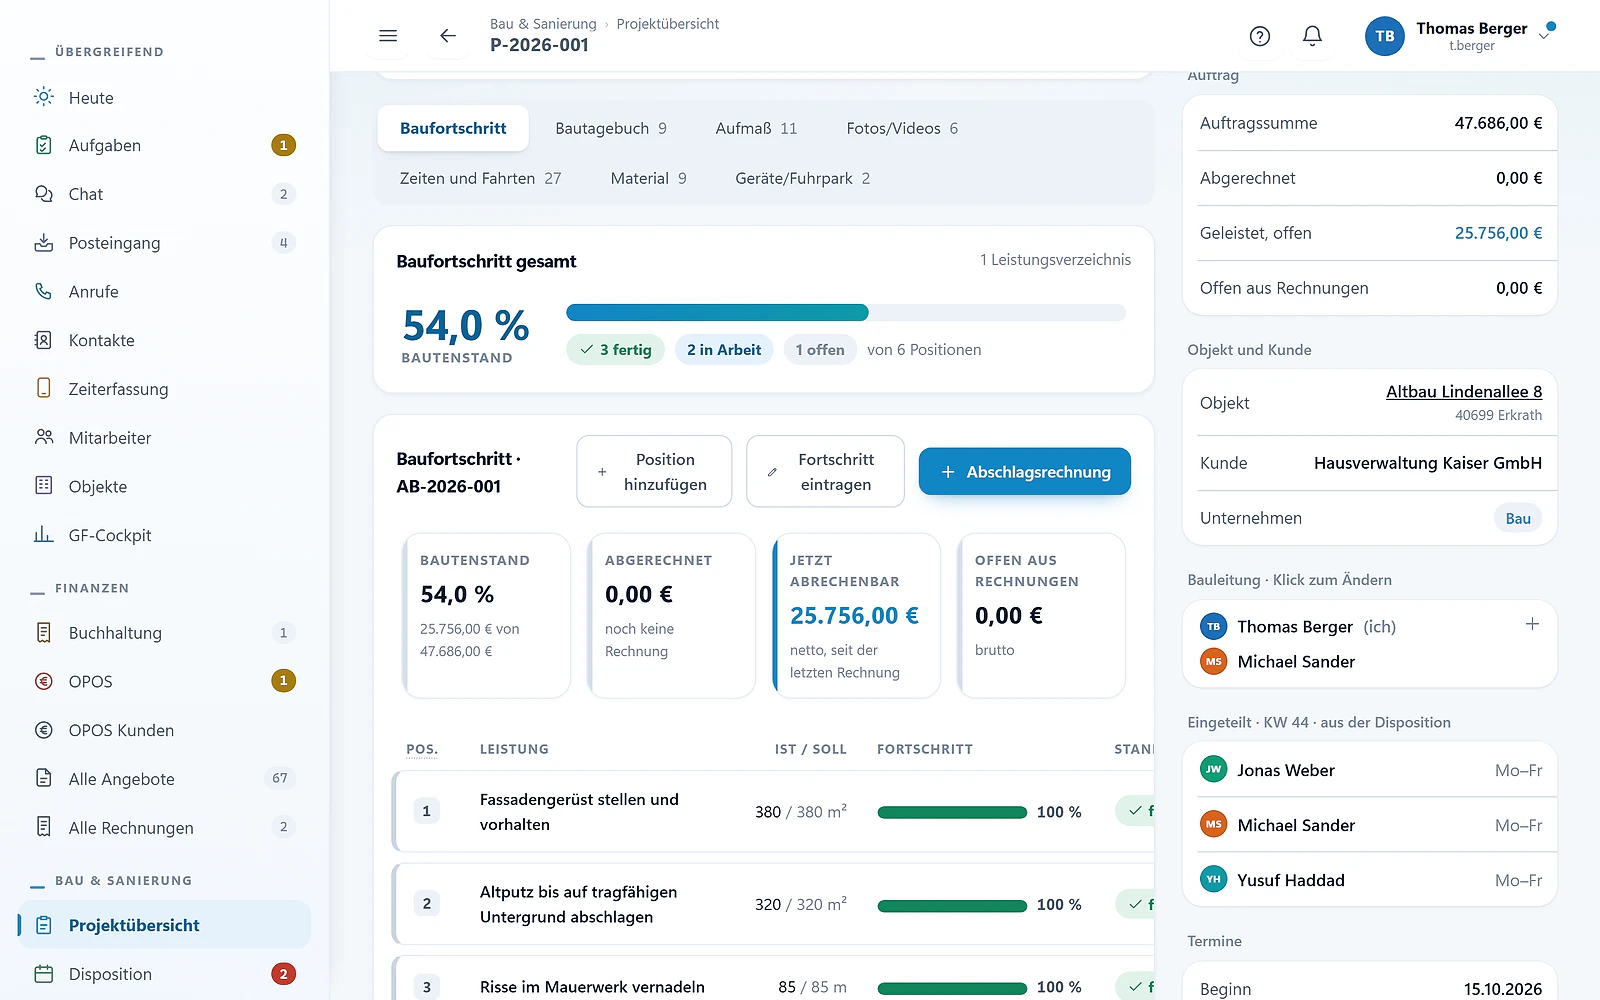Open GF-Cockpit chart icon
1600x1000 pixels.
point(44,535)
